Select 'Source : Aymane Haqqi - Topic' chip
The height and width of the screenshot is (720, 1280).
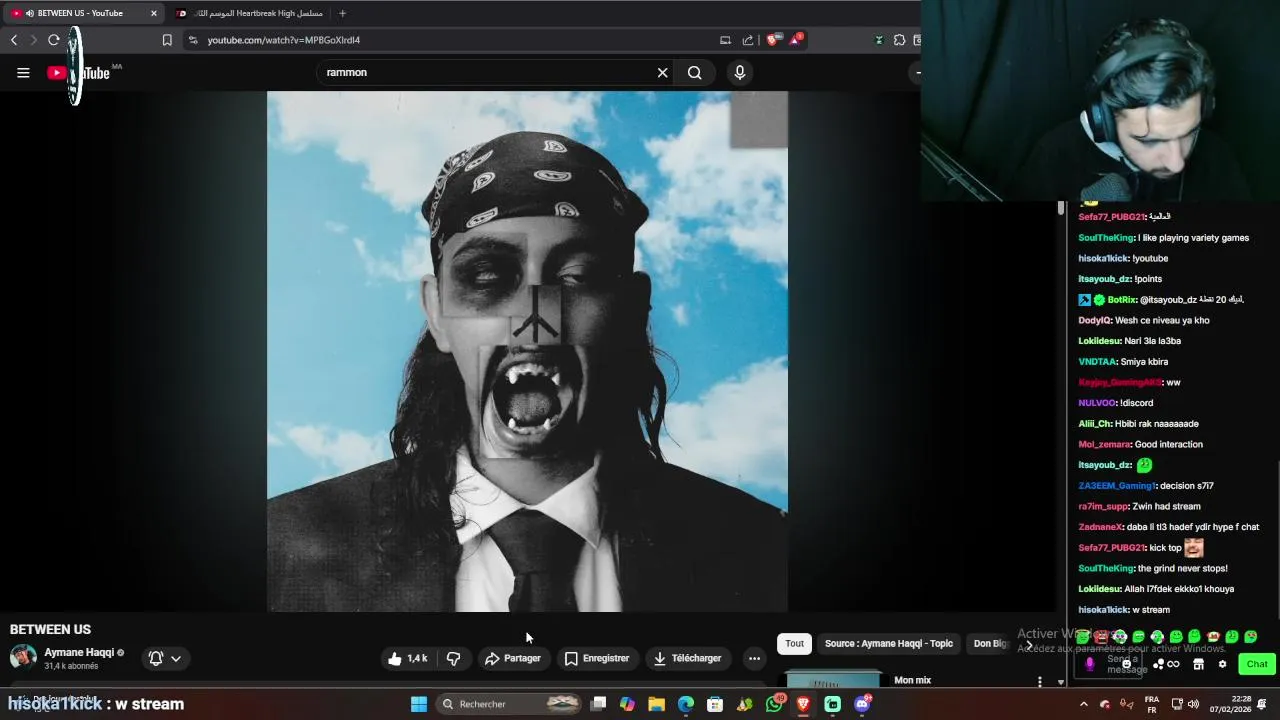(889, 644)
